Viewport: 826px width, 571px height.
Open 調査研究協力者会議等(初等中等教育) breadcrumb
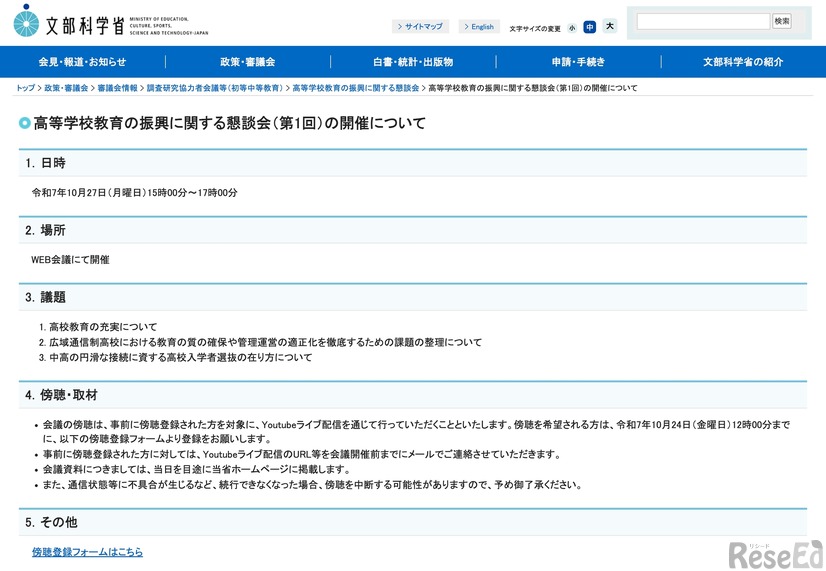214,88
